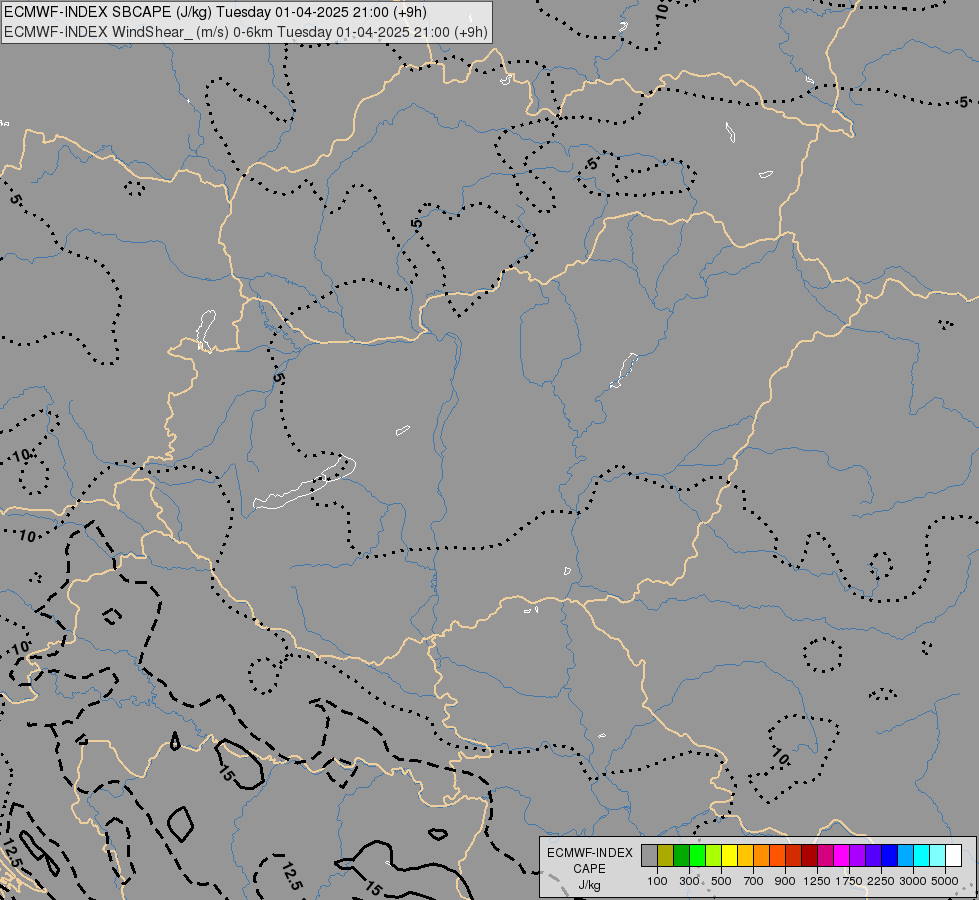This screenshot has width=979, height=900.
Task: Select the dark green CAPE legend swatch
Action: pos(682,855)
